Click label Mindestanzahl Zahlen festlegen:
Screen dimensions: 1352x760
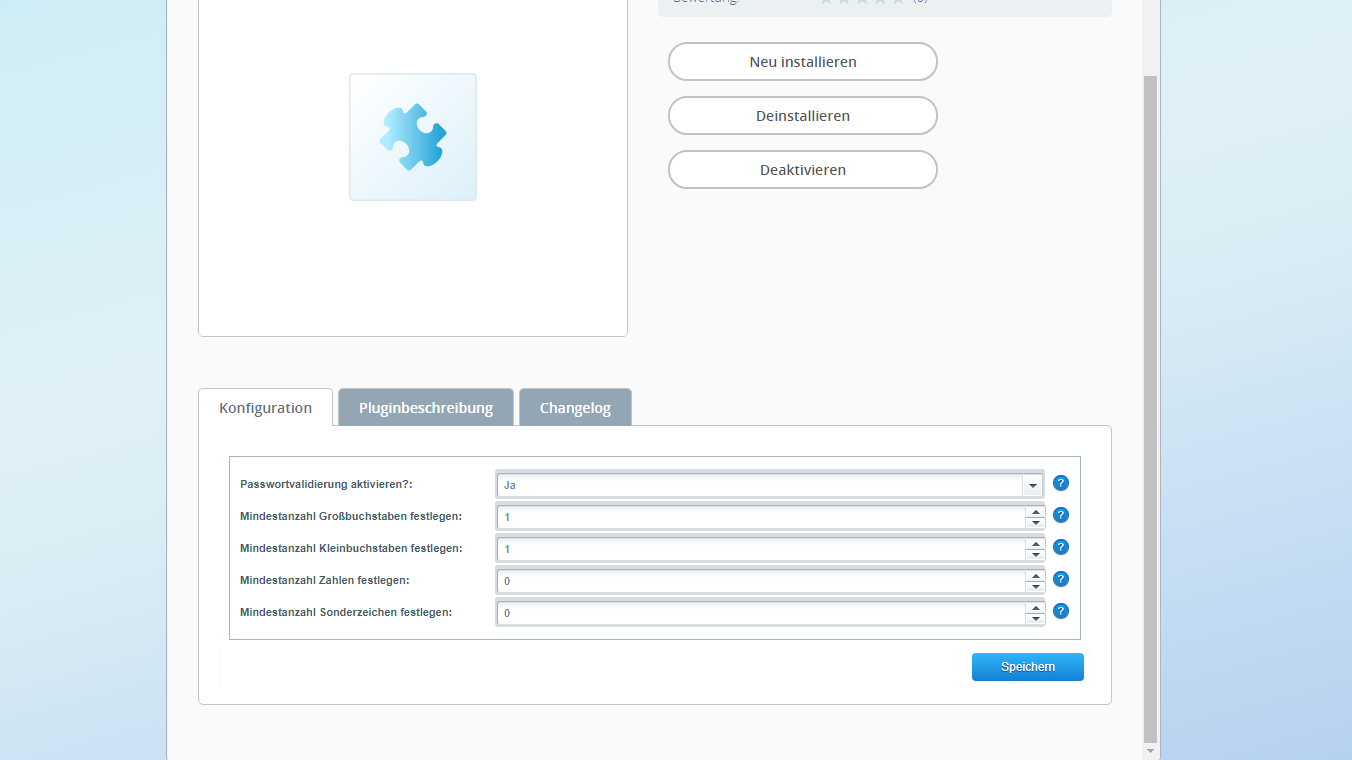[325, 580]
